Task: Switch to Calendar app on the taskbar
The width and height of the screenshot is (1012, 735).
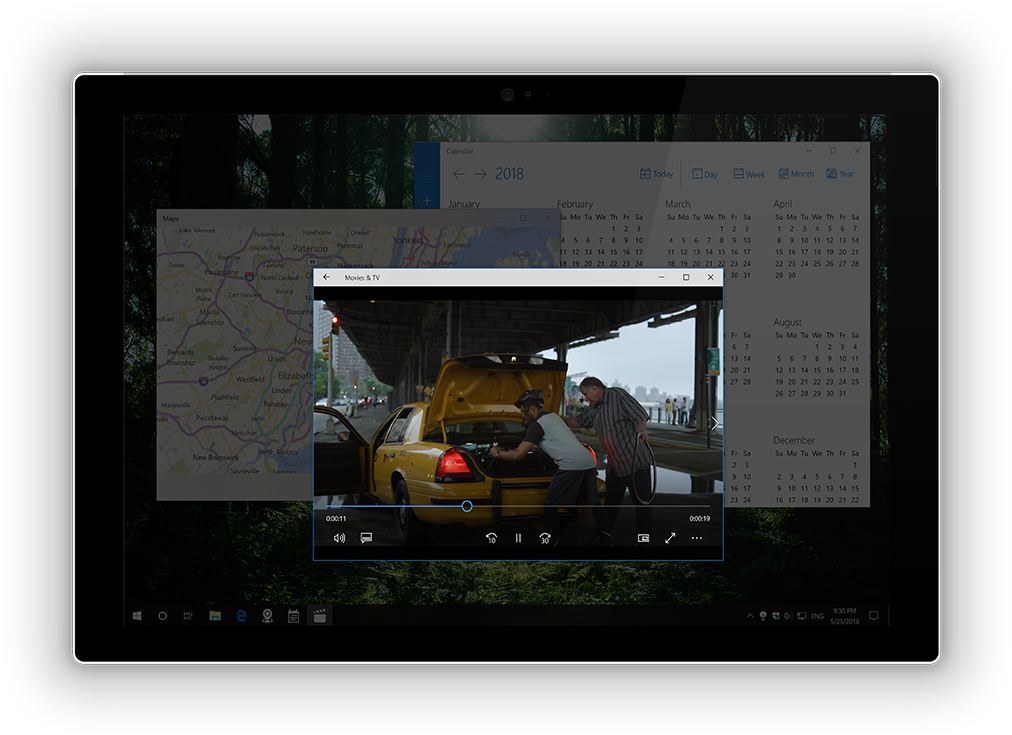Action: click(293, 616)
